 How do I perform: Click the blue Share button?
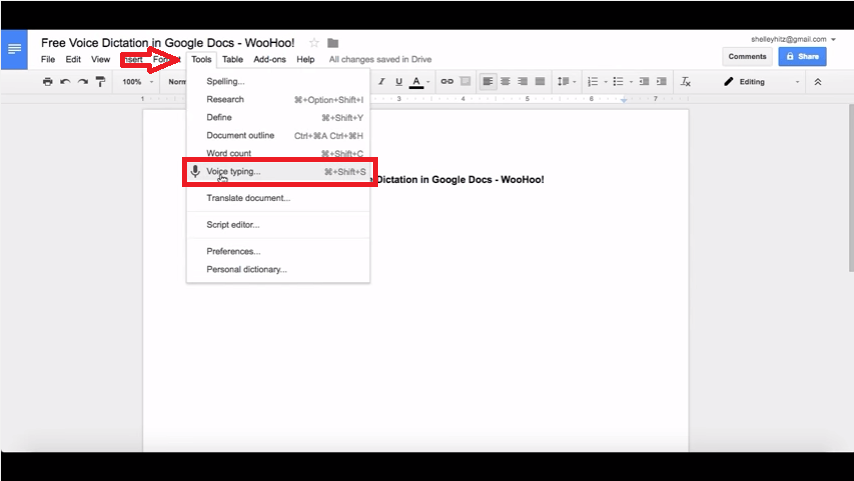[x=802, y=57]
